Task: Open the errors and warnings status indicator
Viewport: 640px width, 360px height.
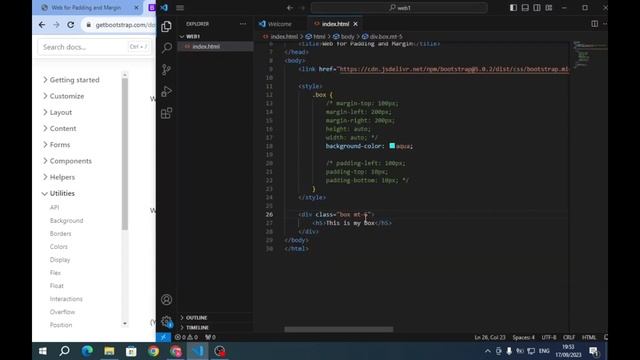Action: 187,337
